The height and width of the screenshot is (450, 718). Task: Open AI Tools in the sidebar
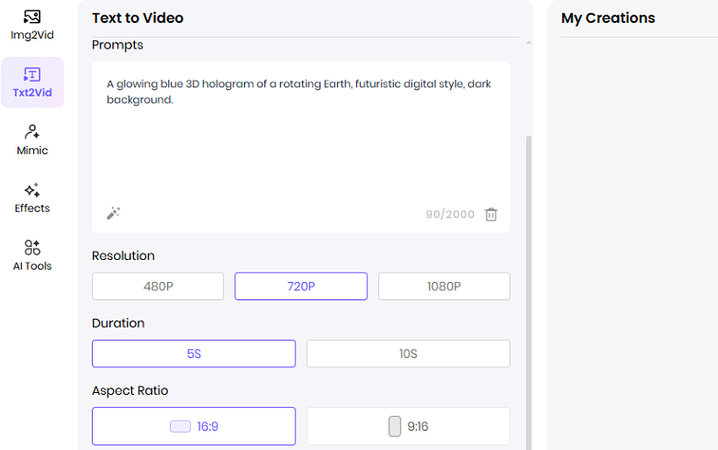point(32,255)
